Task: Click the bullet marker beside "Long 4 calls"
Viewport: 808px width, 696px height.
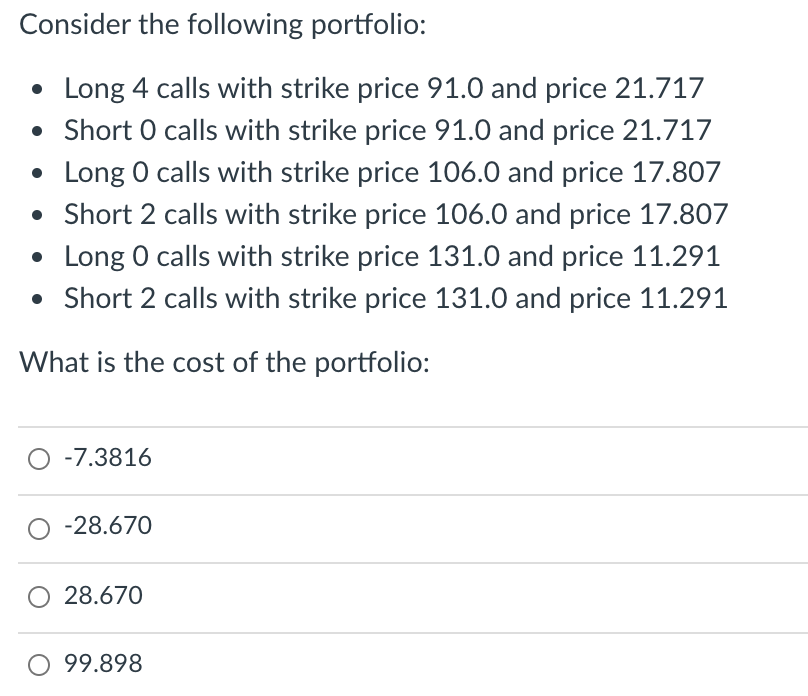Action: [x=37, y=90]
